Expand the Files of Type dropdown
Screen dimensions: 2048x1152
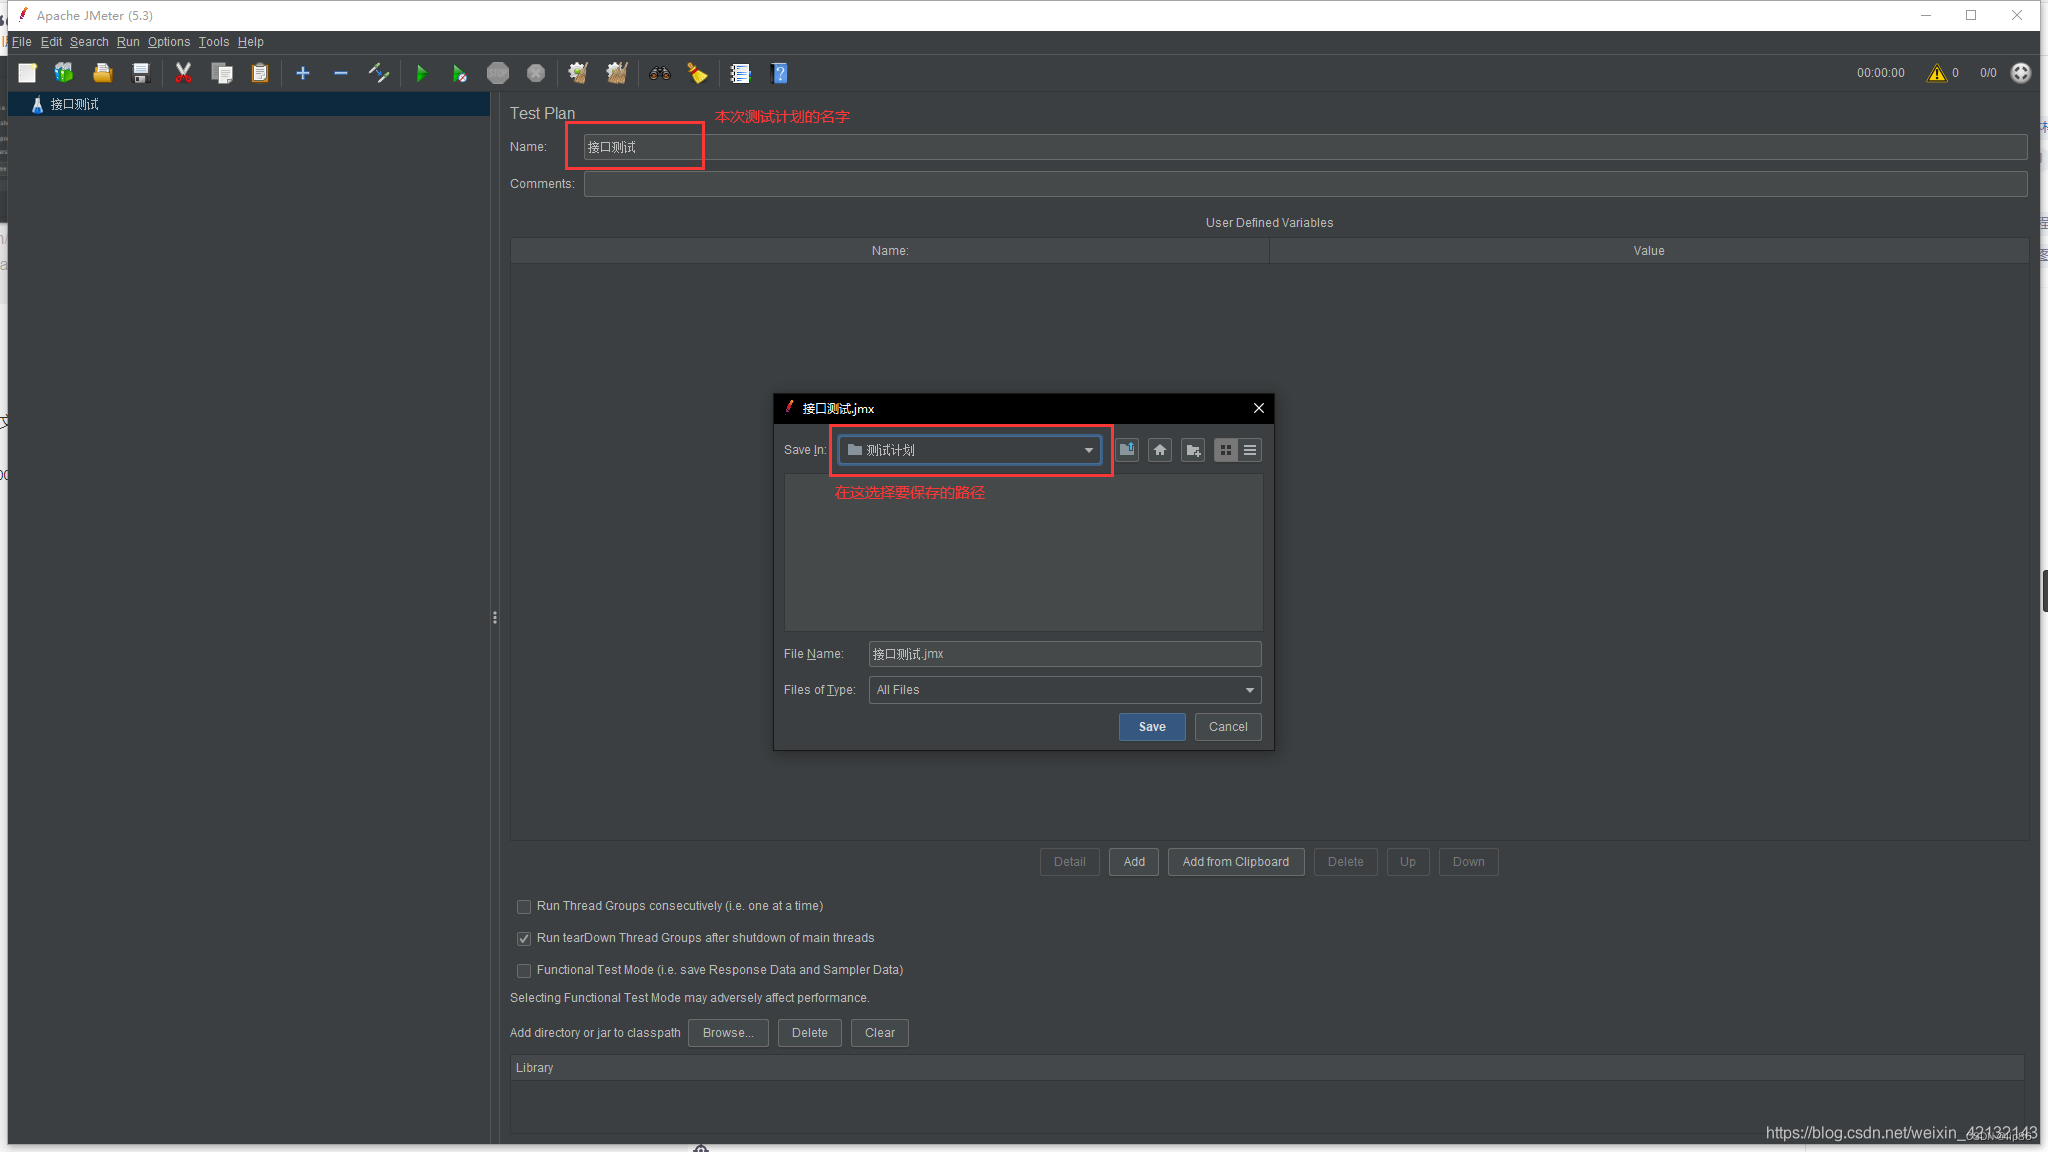point(1249,690)
